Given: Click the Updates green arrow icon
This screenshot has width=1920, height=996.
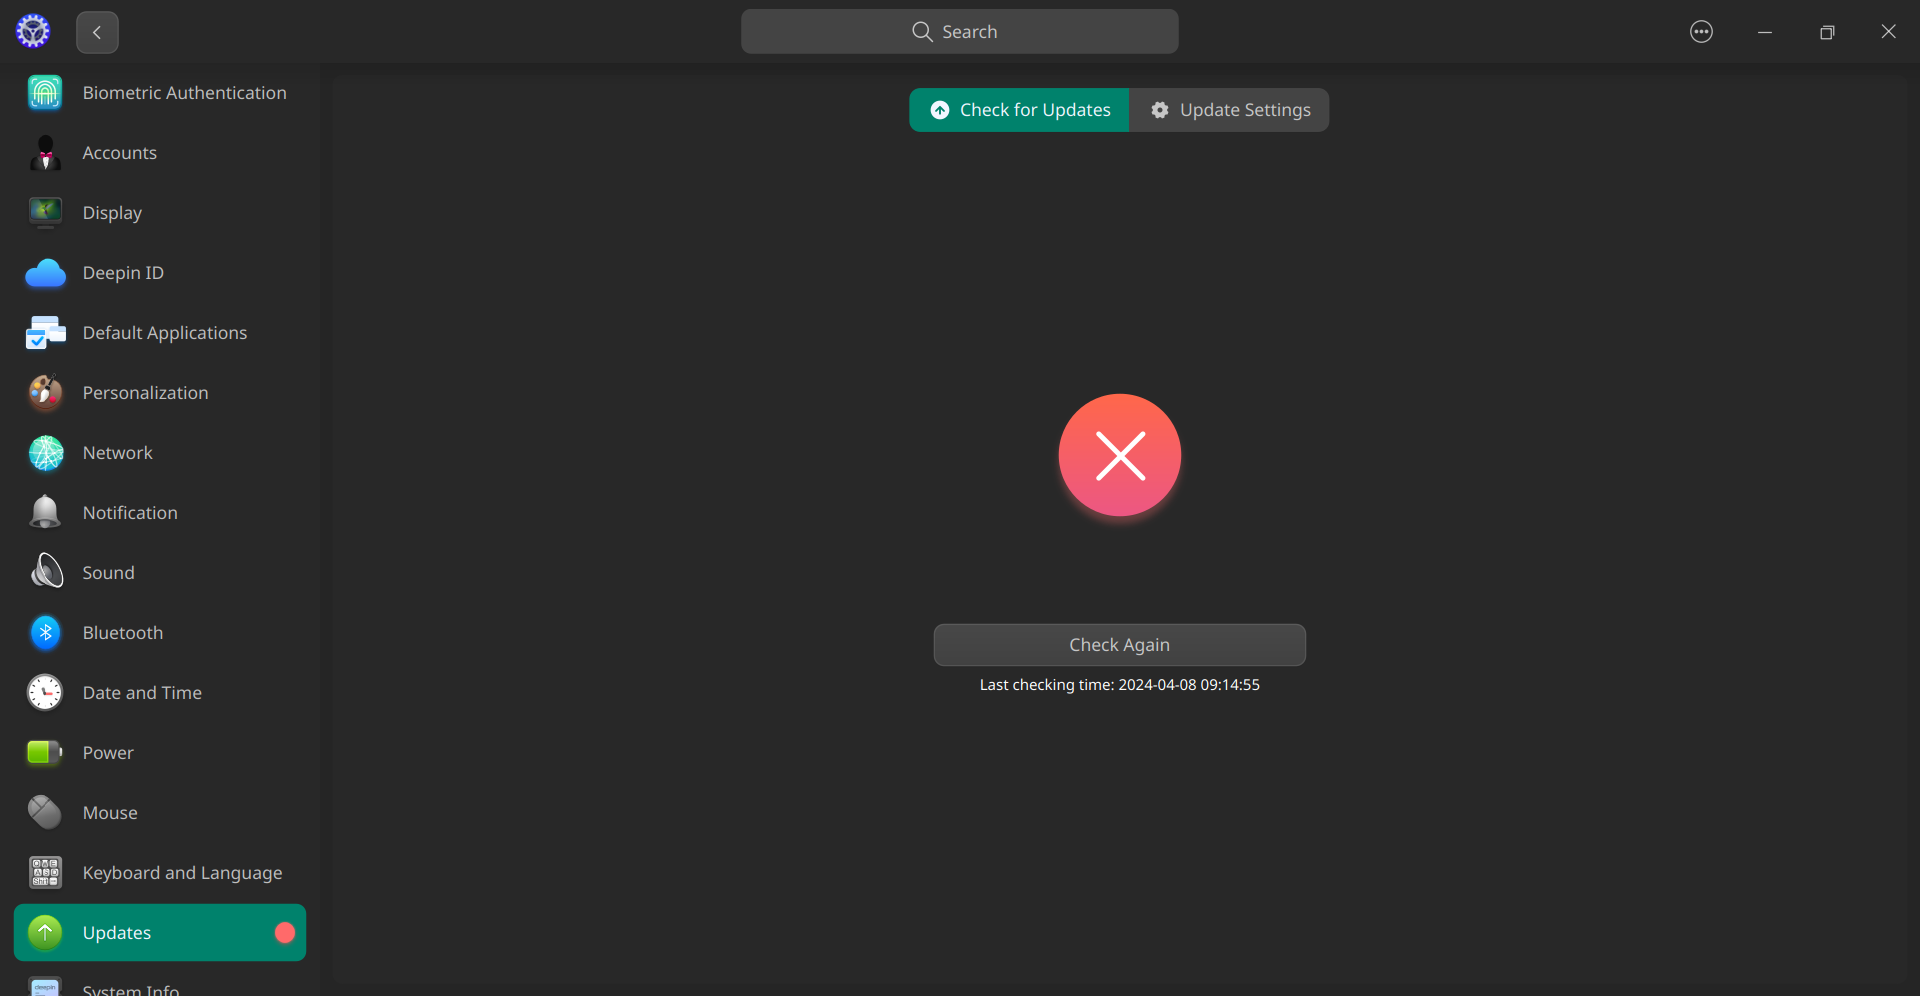Looking at the screenshot, I should pos(45,933).
